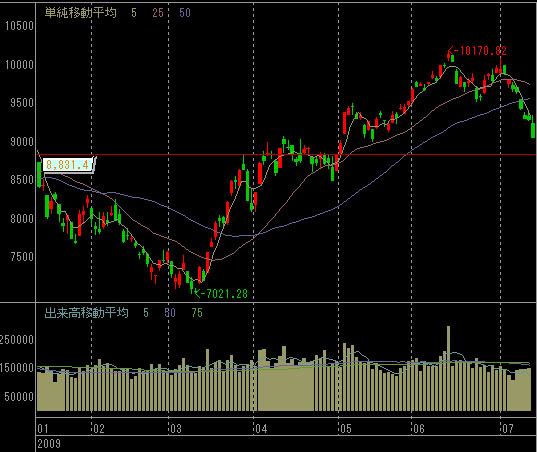The image size is (537, 452).
Task: Click the 8000 price axis label
Action: tap(22, 218)
